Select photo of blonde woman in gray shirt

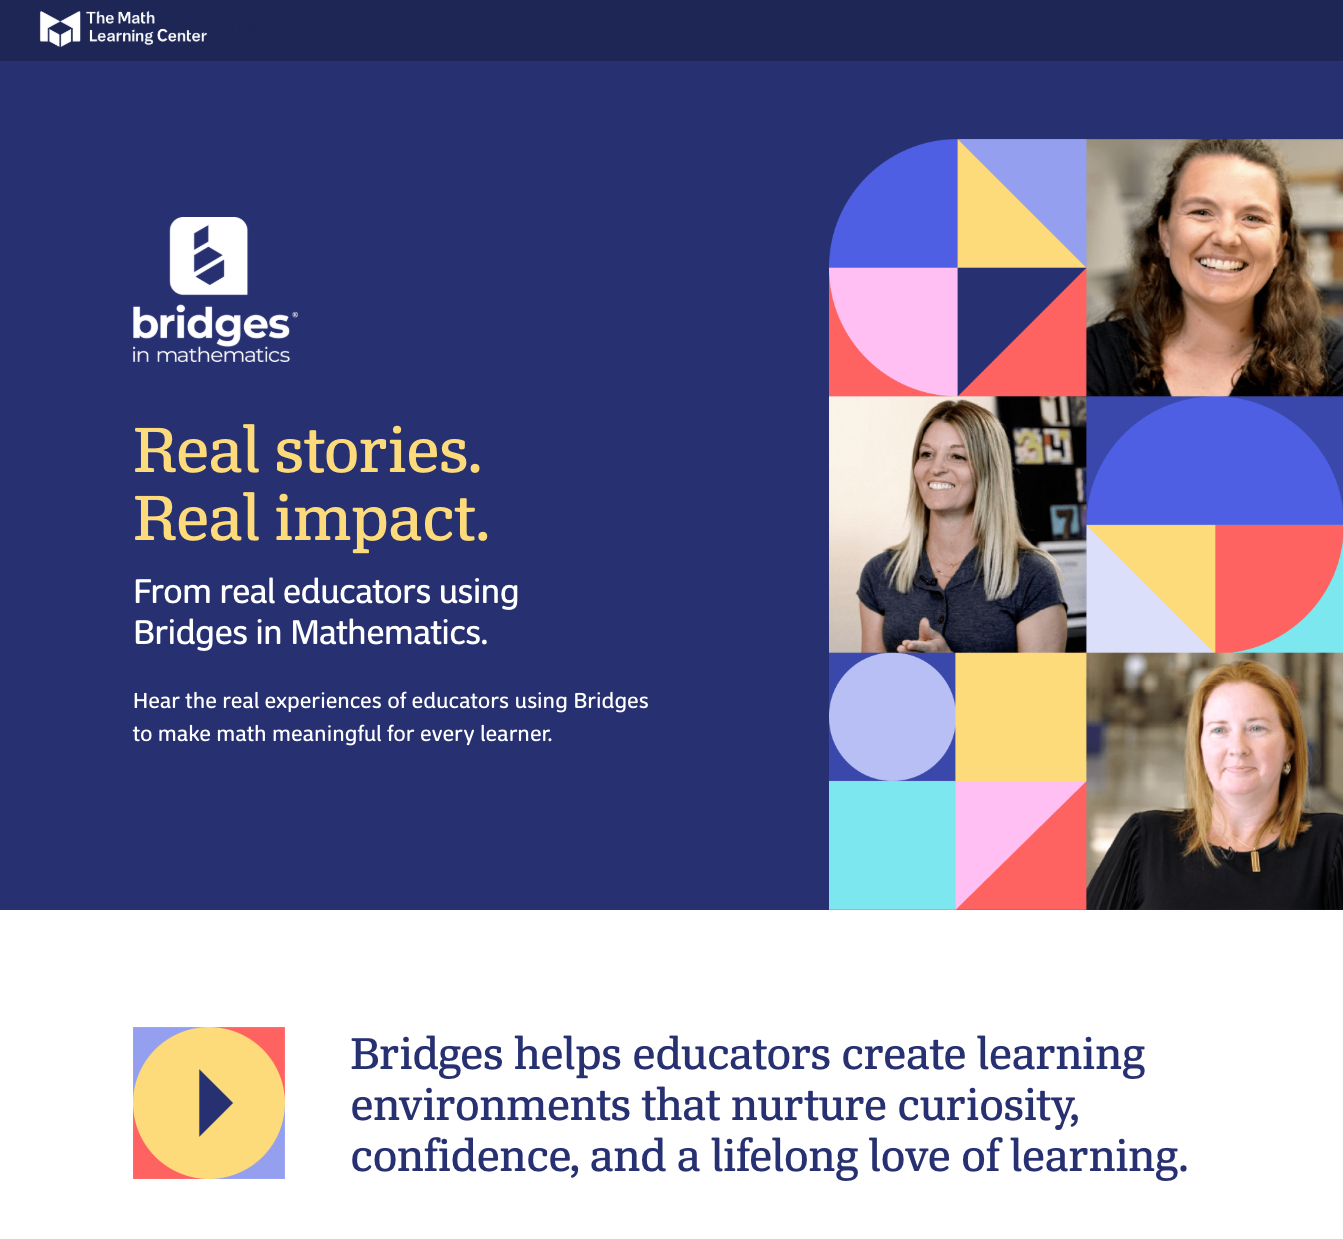(x=957, y=525)
